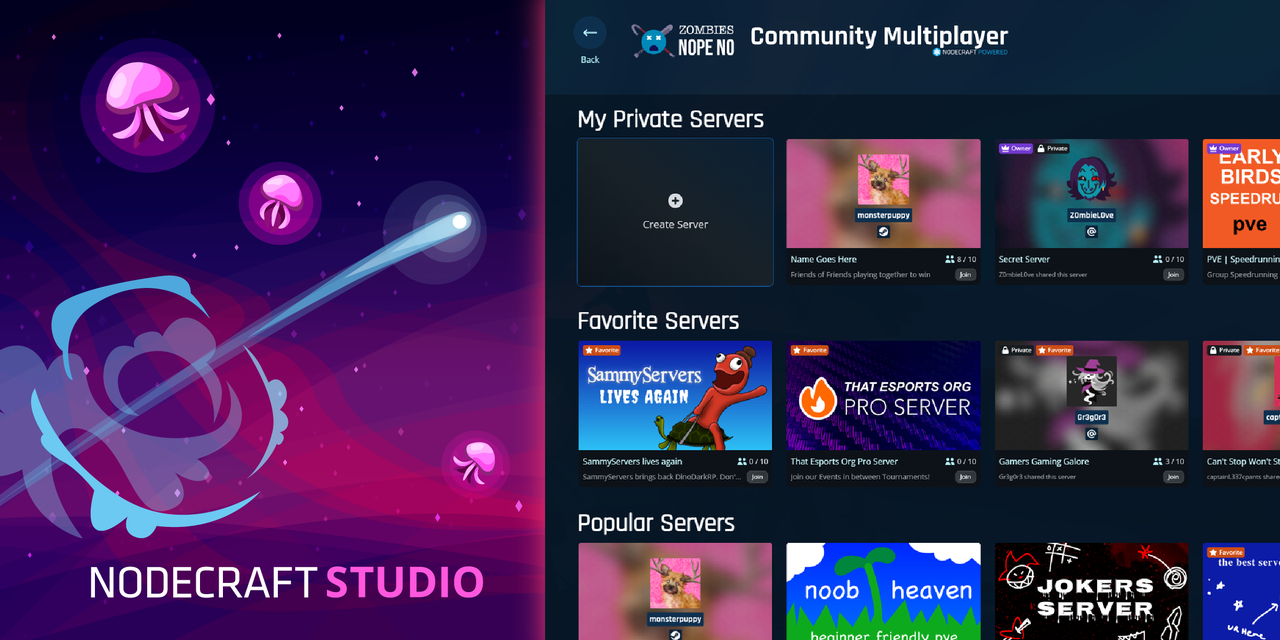Click the Steam icon under monsterpuppy

point(883,232)
